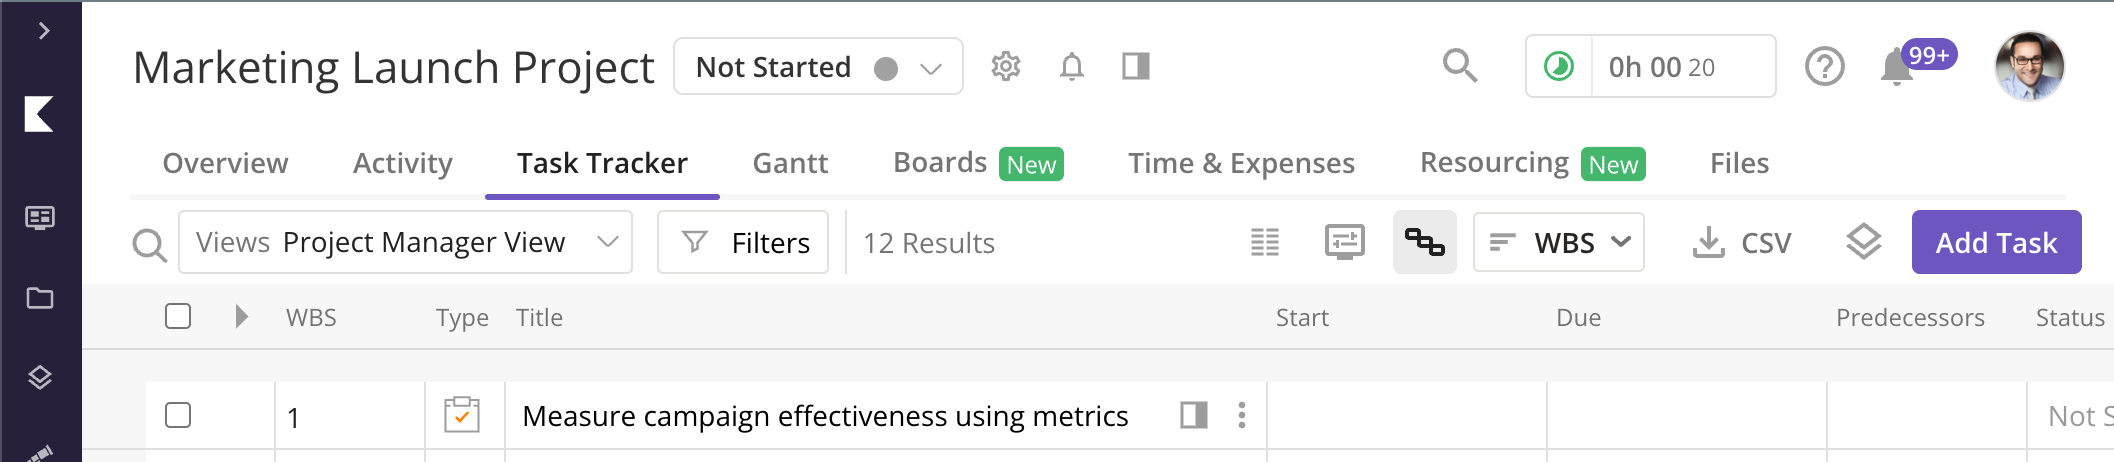Expand all rows using header triangle
Viewport: 2114px width, 462px height.
click(x=241, y=317)
